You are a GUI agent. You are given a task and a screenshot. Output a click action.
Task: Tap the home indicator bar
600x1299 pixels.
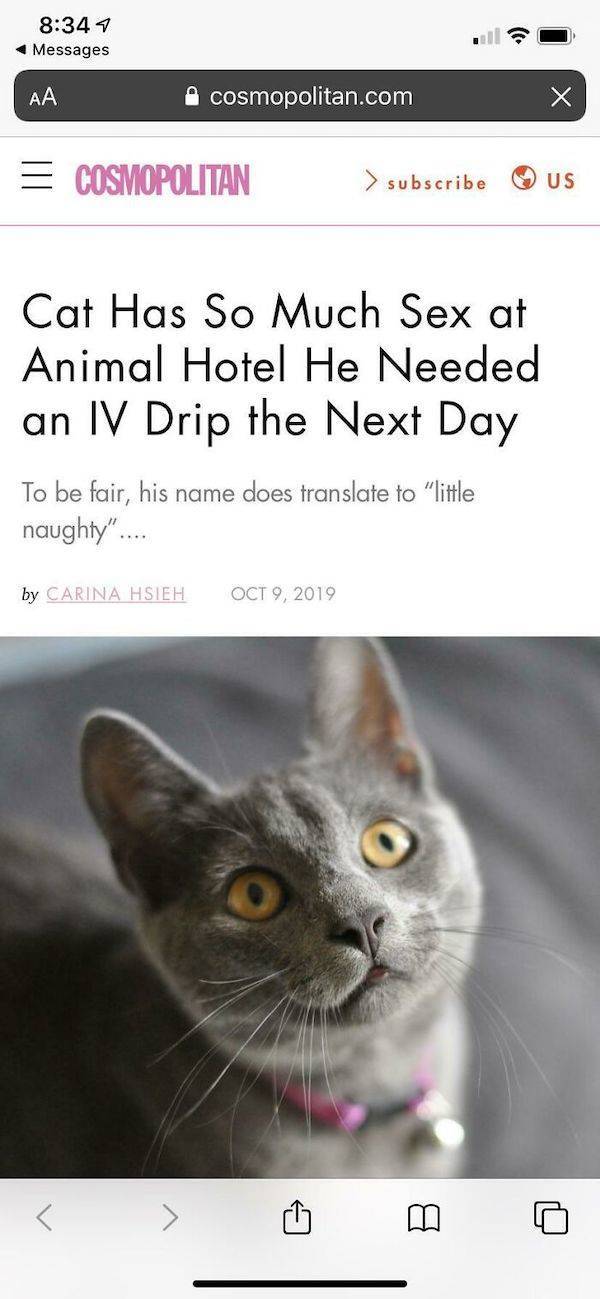[x=300, y=1283]
